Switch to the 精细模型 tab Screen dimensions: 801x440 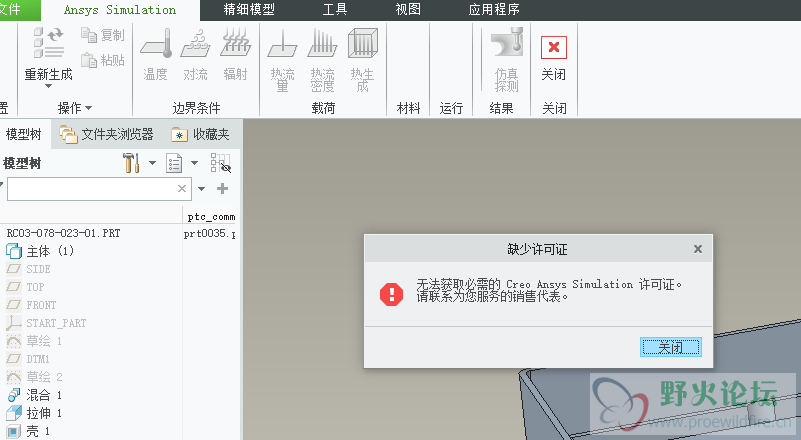(x=249, y=10)
